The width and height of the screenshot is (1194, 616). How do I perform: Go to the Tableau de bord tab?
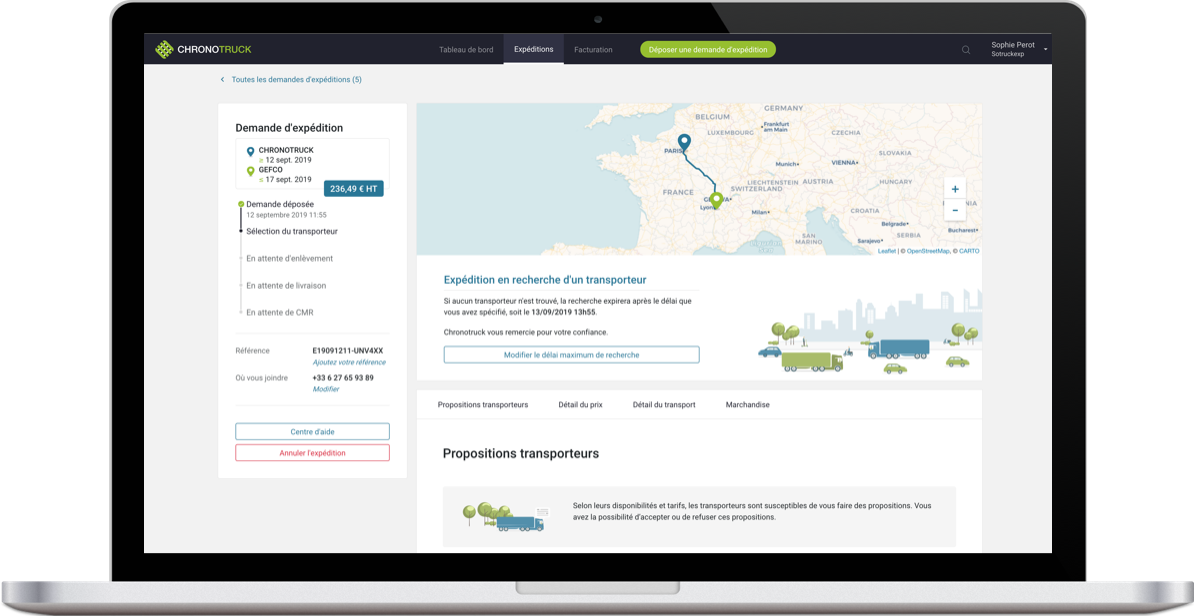click(x=467, y=48)
